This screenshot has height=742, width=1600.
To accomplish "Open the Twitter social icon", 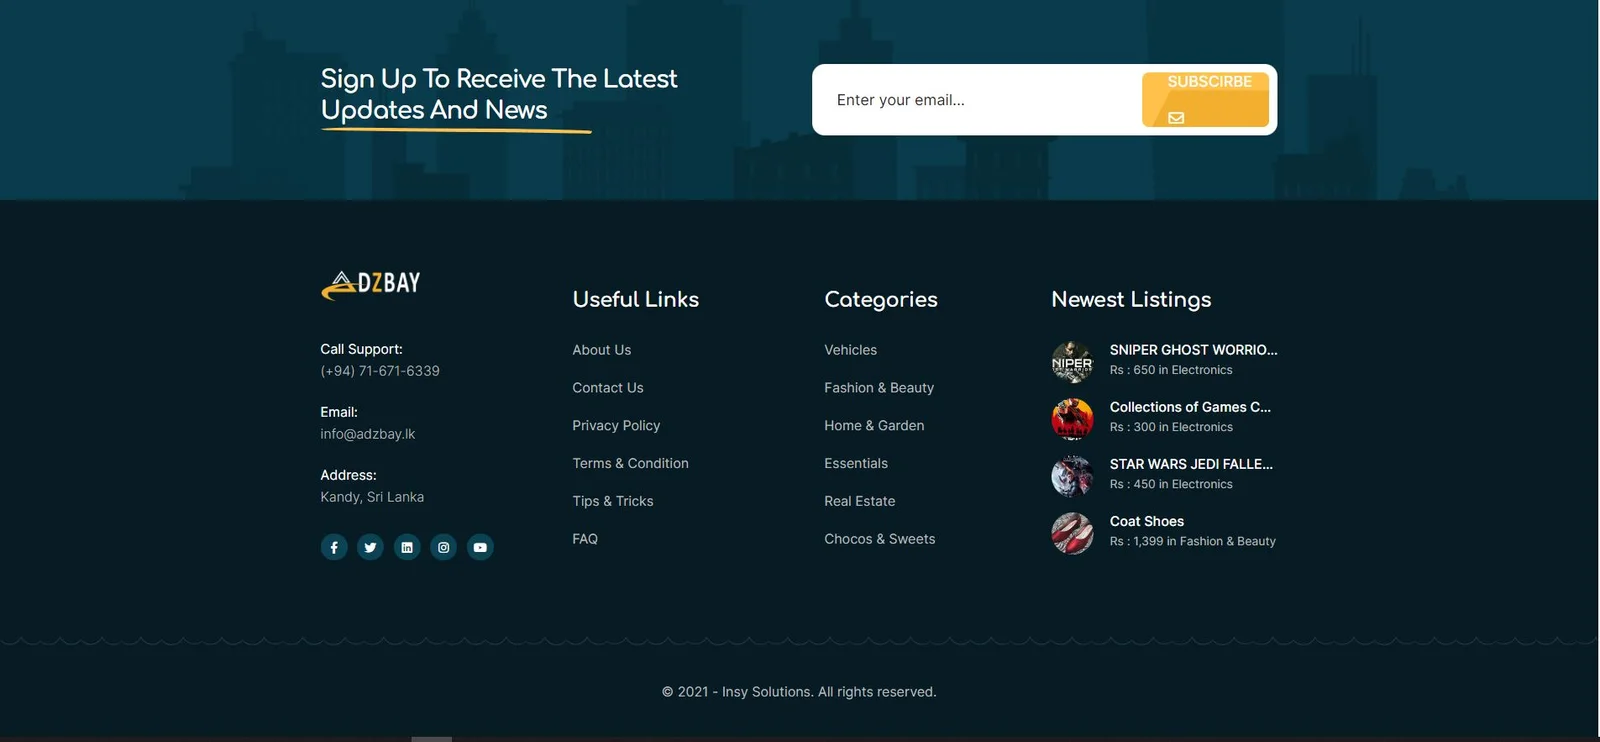I will pyautogui.click(x=370, y=547).
